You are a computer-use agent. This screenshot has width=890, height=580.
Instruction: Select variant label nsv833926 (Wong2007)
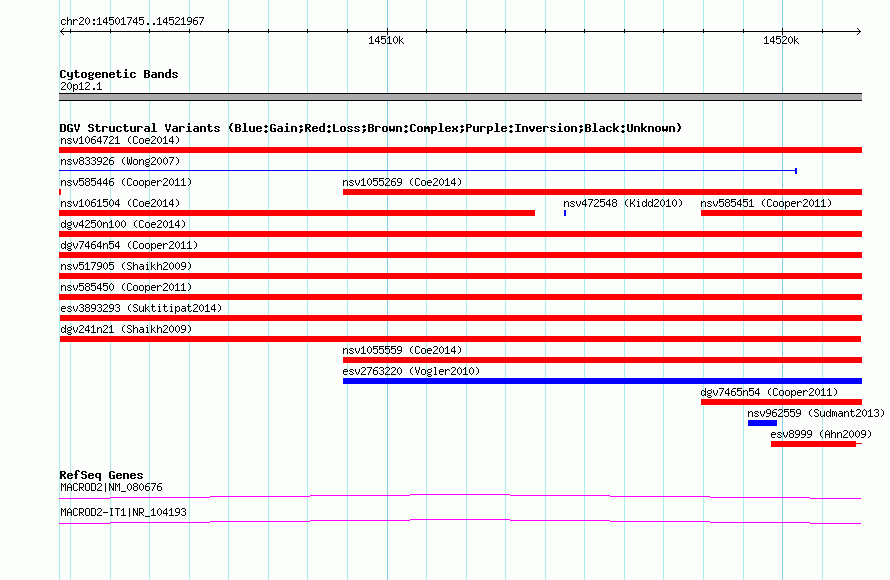[120, 161]
